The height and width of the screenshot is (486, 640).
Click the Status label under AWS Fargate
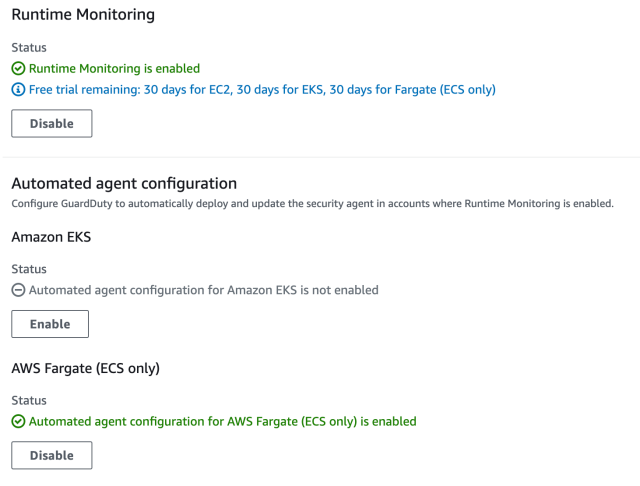(29, 400)
